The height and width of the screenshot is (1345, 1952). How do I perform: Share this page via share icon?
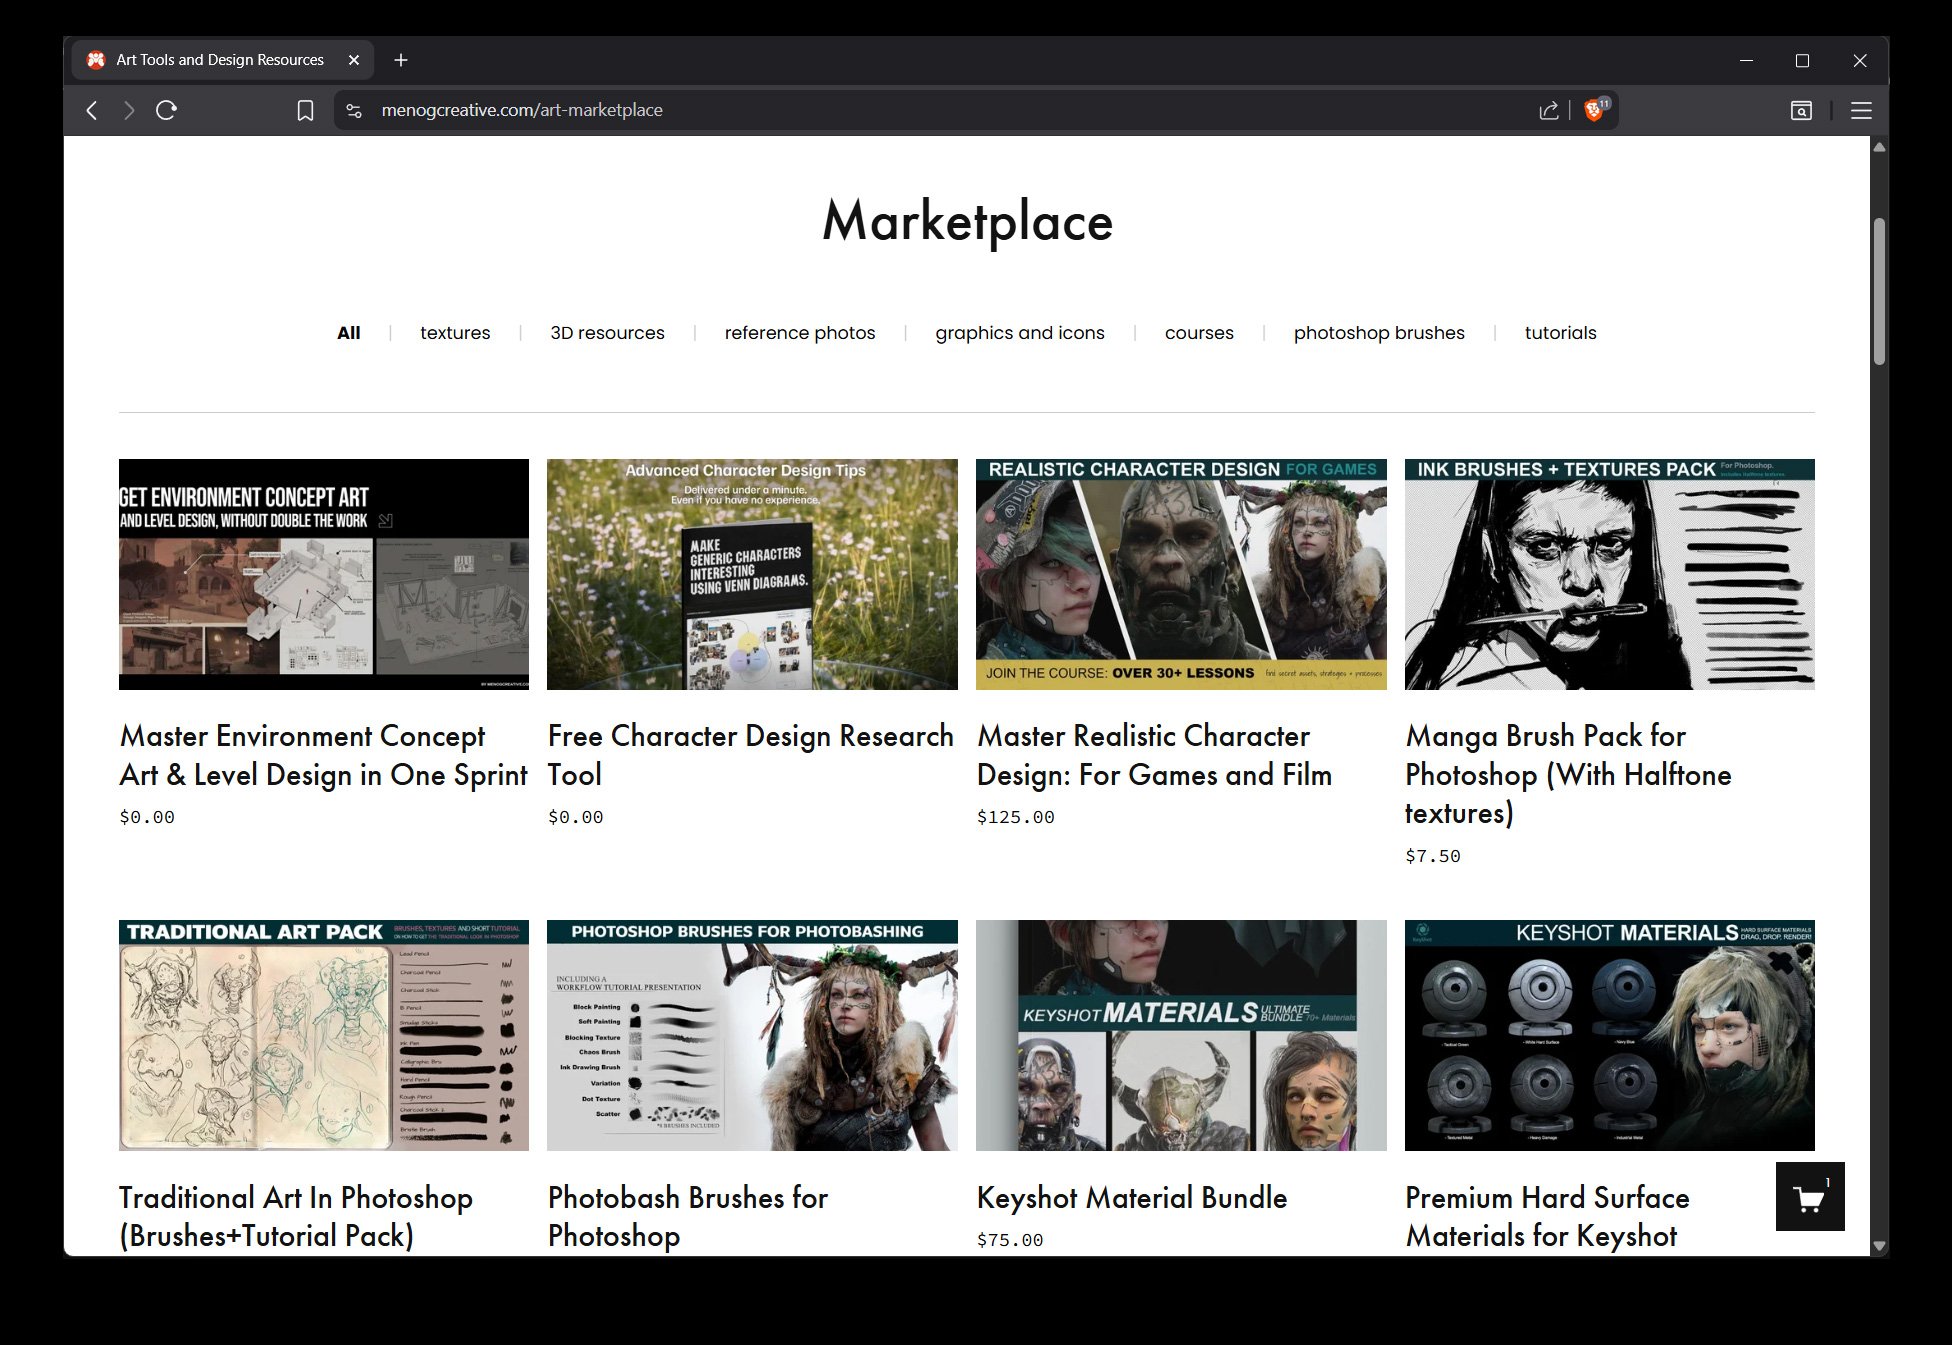[x=1549, y=111]
